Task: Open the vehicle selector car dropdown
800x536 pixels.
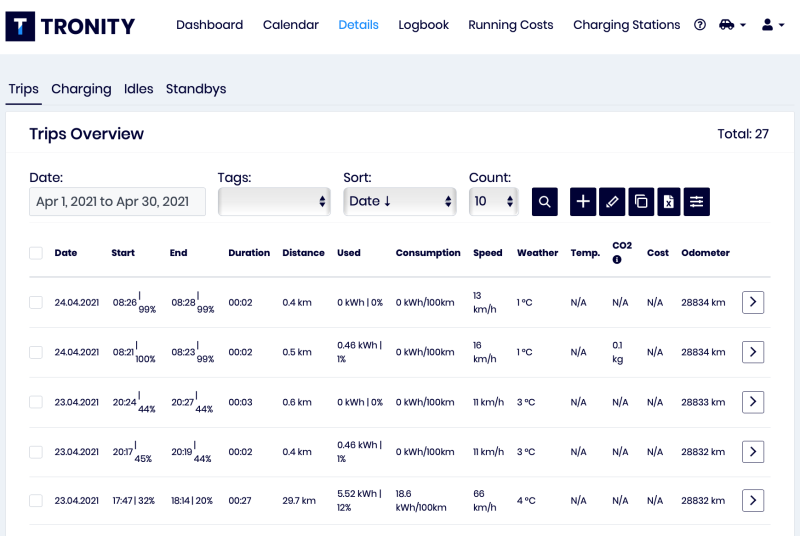Action: coord(732,25)
